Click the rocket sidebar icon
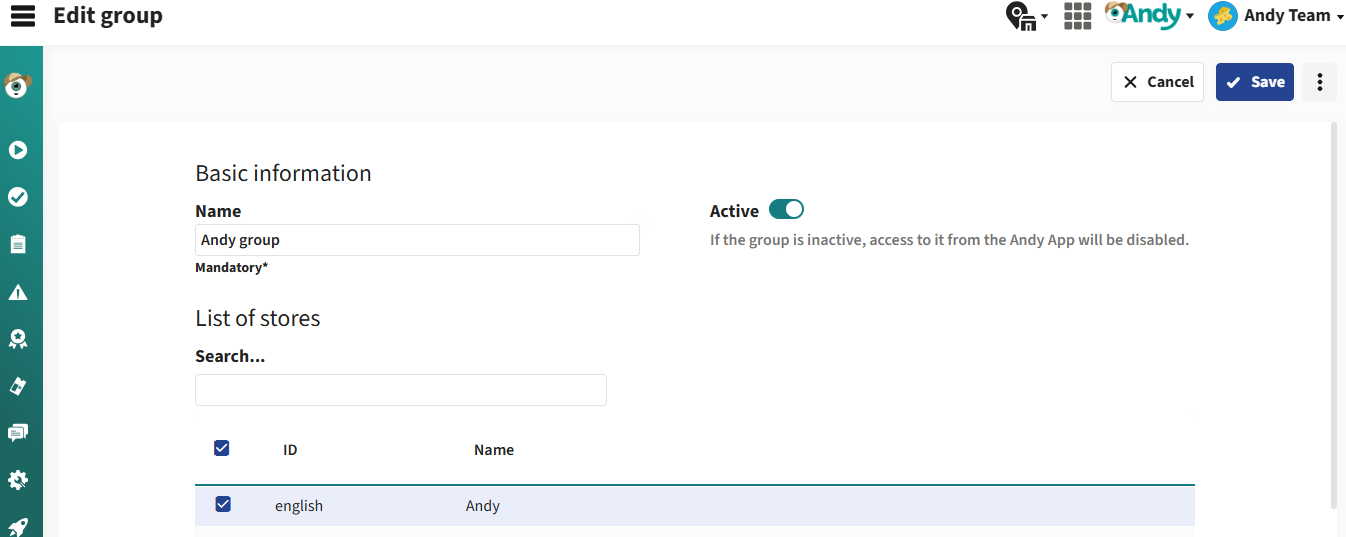The image size is (1346, 537). tap(18, 527)
